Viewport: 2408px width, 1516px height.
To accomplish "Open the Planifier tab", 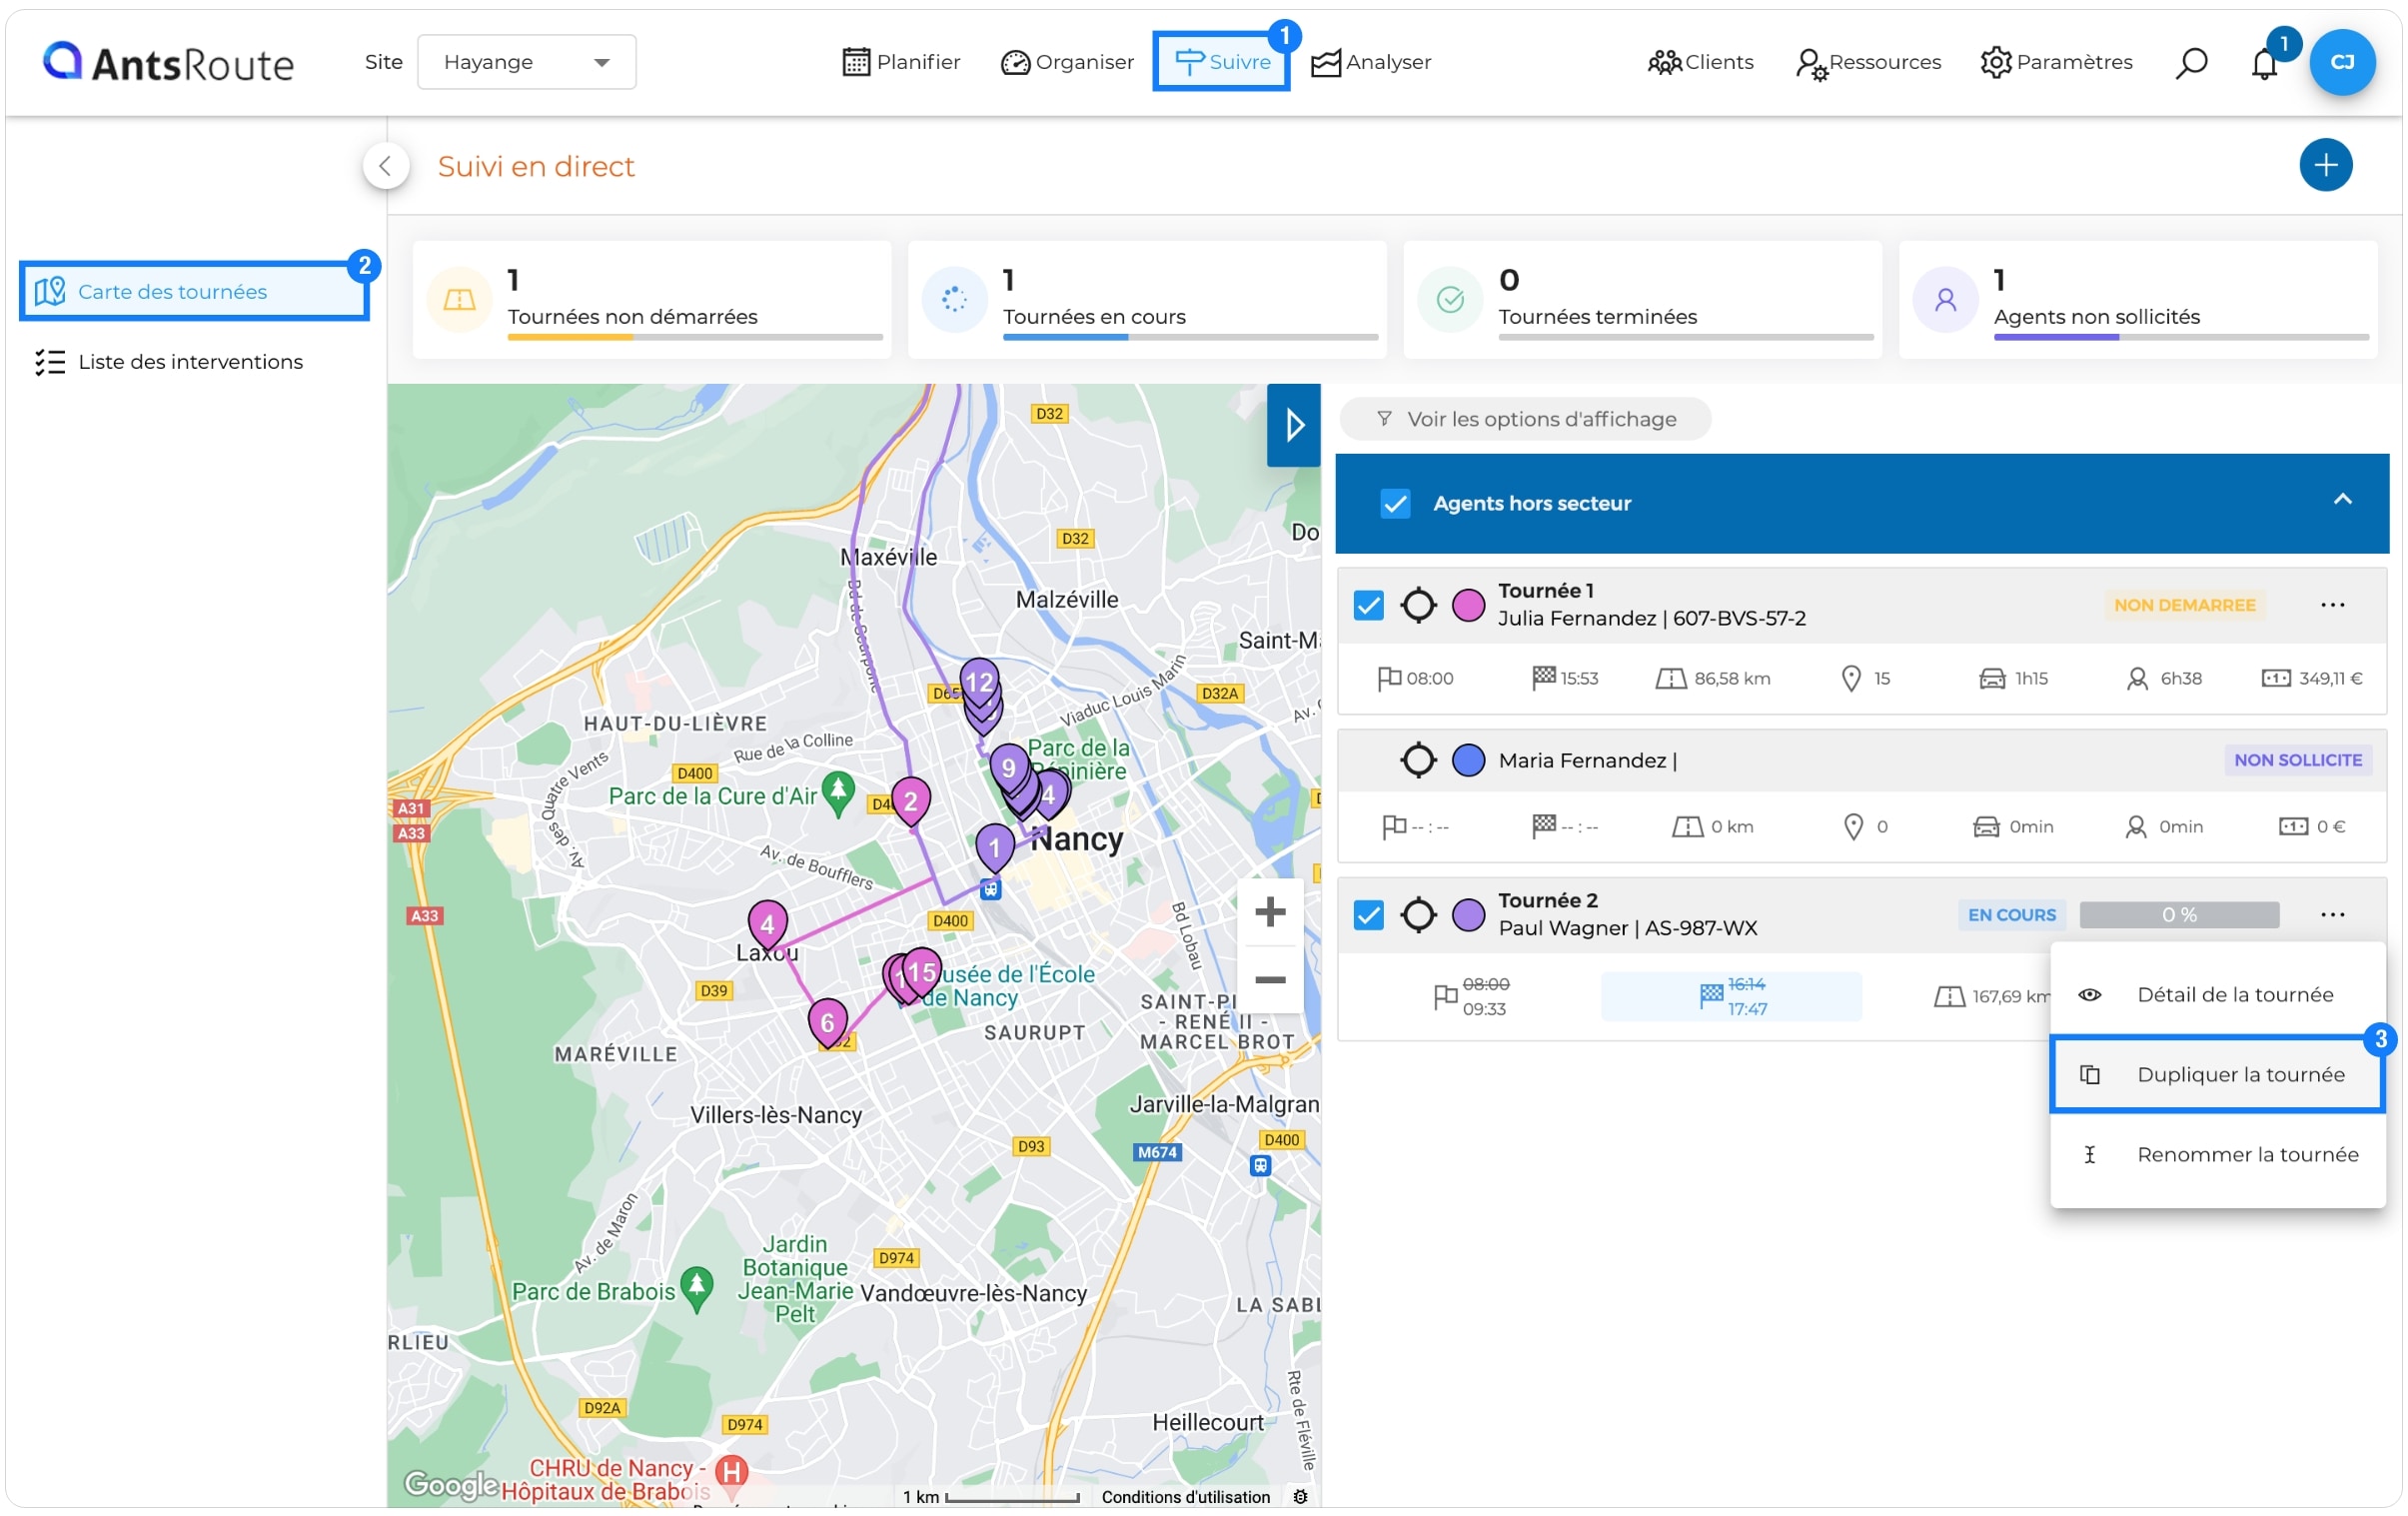I will [901, 62].
